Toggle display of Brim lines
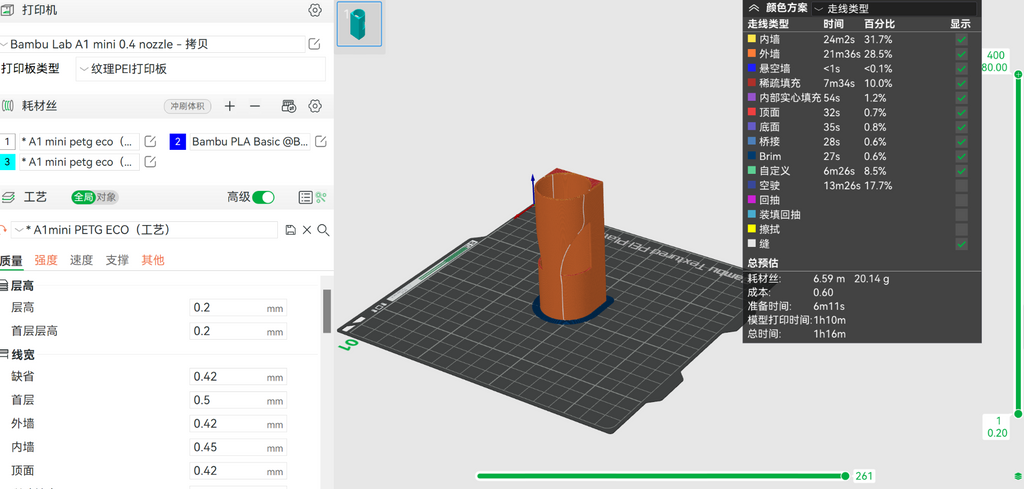This screenshot has width=1024, height=489. click(x=961, y=156)
